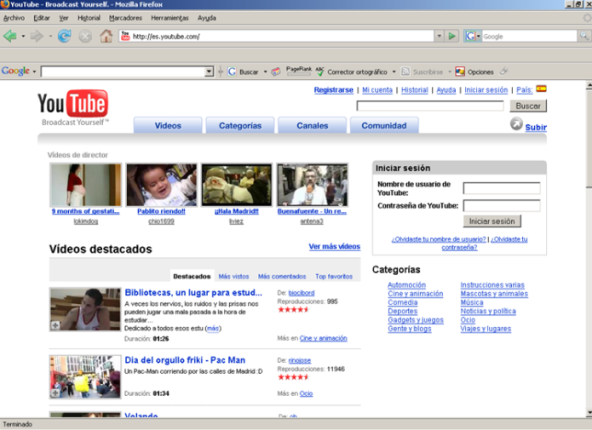The width and height of the screenshot is (592, 430).
Task: Open dropdown next to the Back button
Action: click(x=23, y=37)
